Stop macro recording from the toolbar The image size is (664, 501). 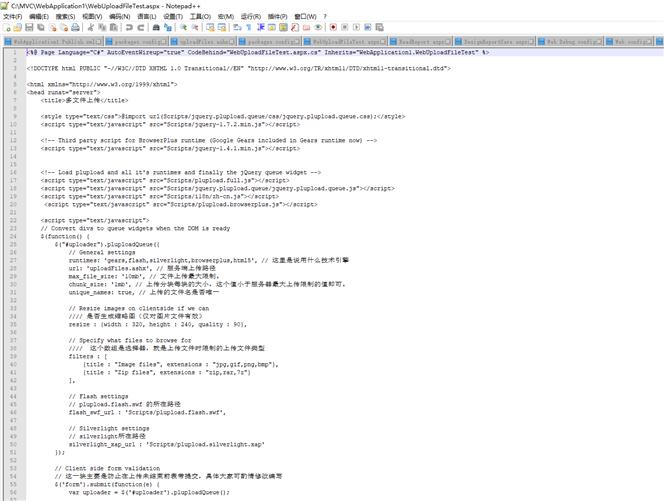click(345, 28)
